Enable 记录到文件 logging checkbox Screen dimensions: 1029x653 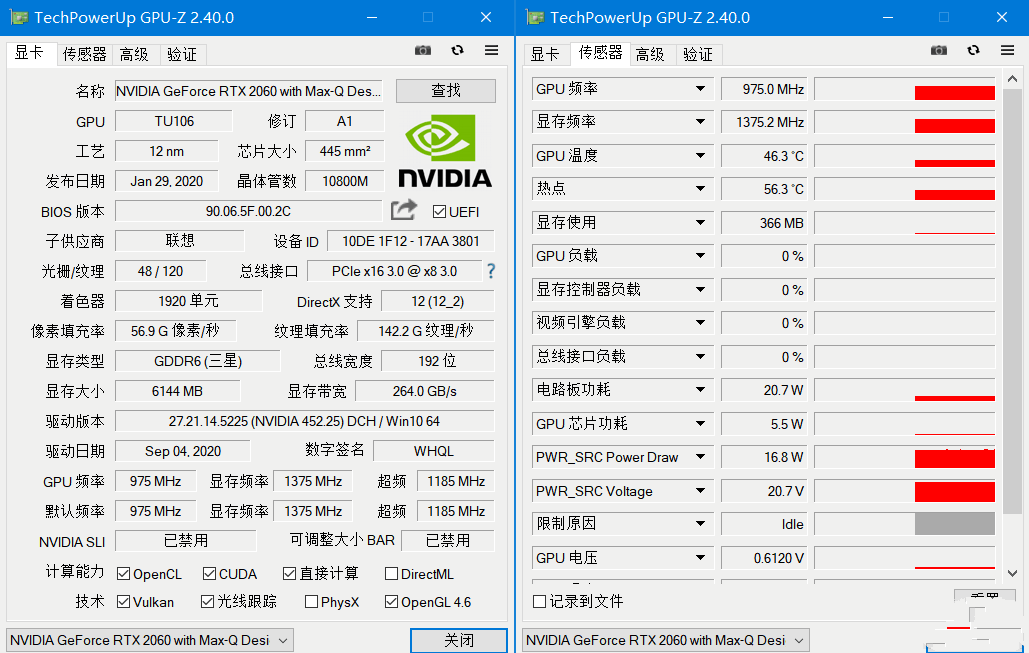pyautogui.click(x=538, y=601)
